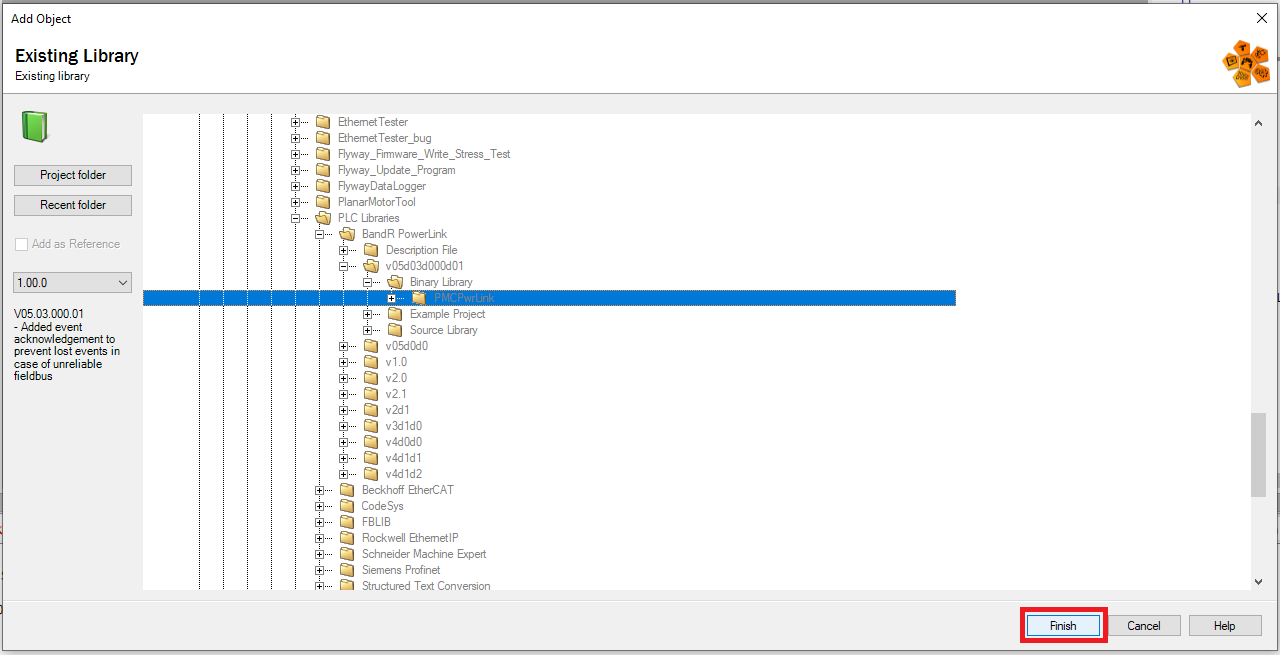This screenshot has width=1280, height=655.
Task: Click the Siemens Profinet folder icon
Action: pyautogui.click(x=347, y=570)
